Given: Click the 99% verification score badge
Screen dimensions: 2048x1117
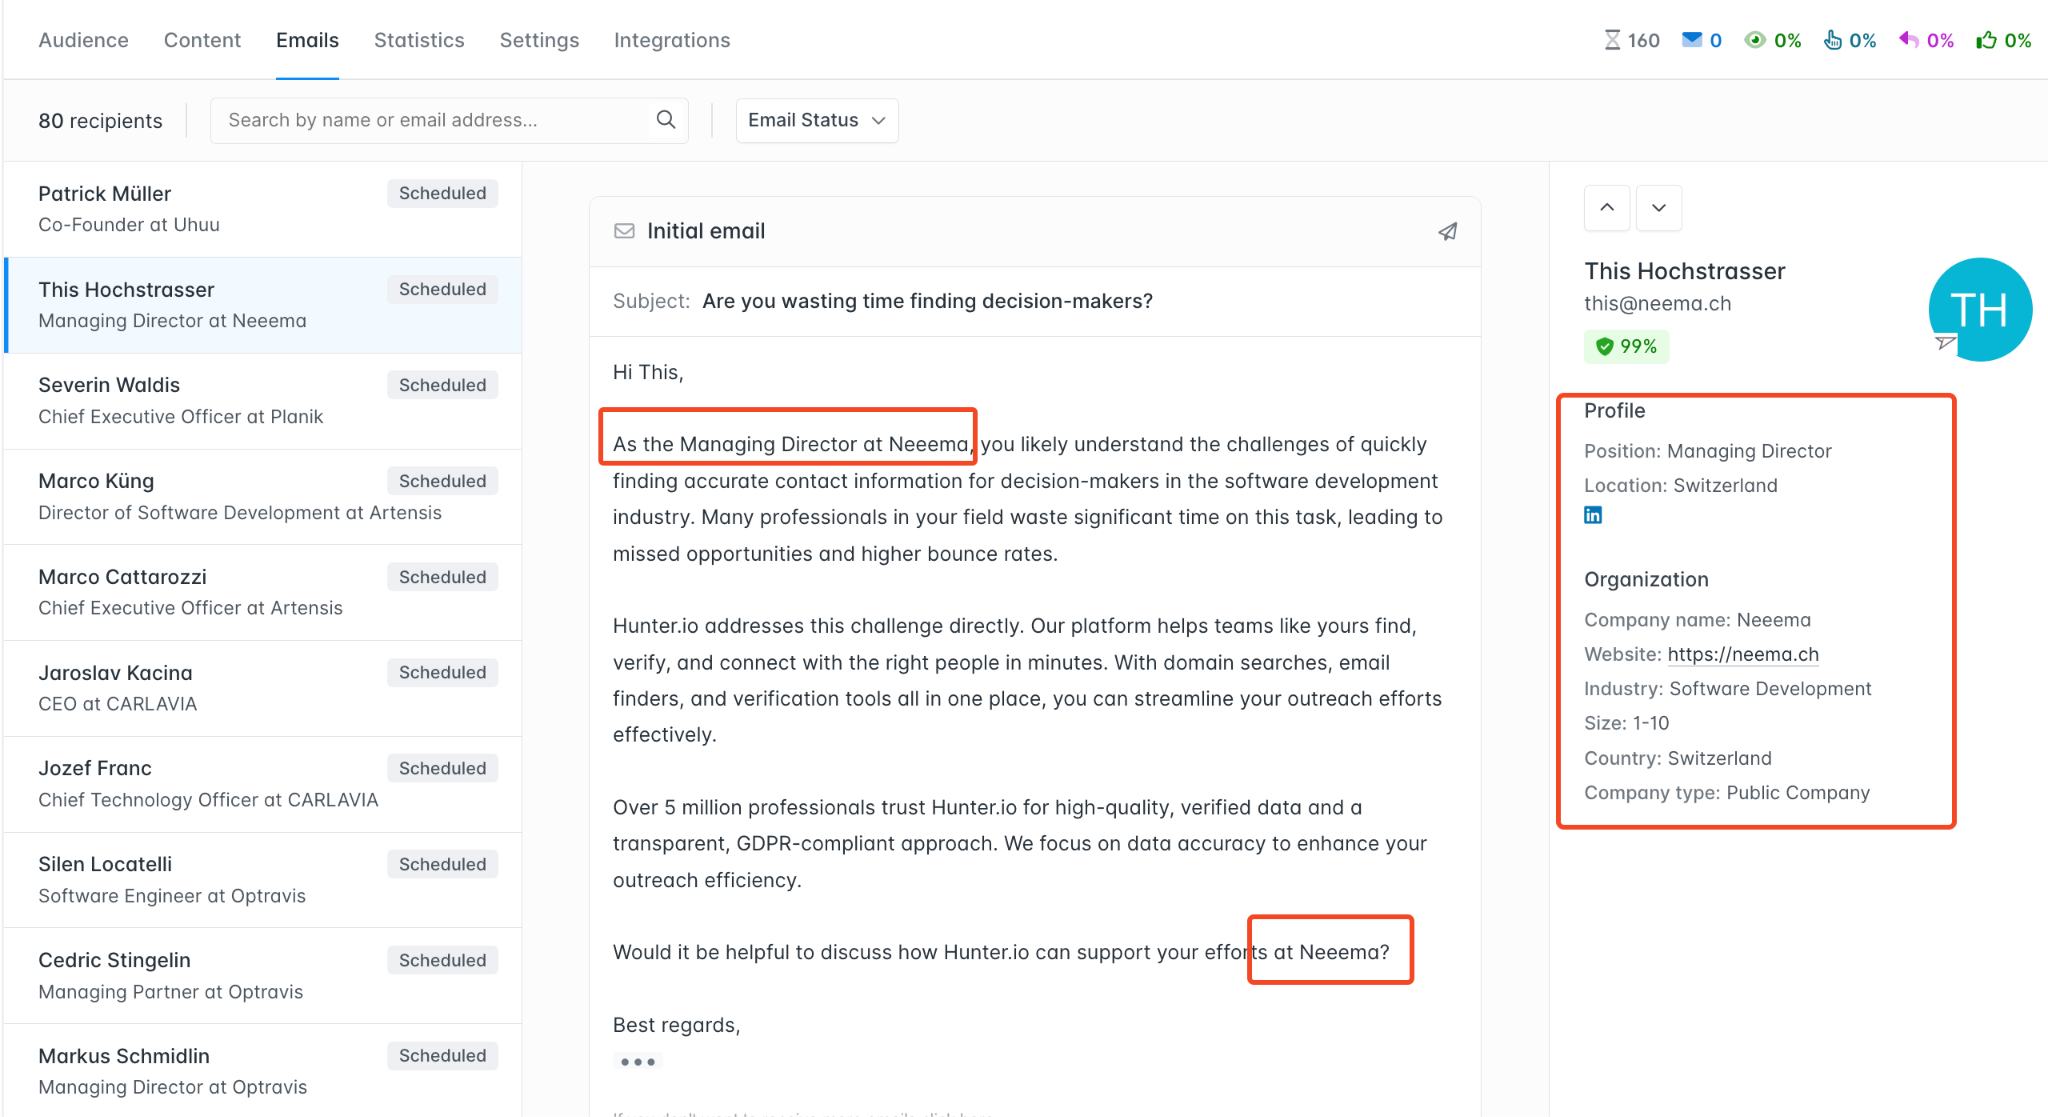Looking at the screenshot, I should point(1626,346).
